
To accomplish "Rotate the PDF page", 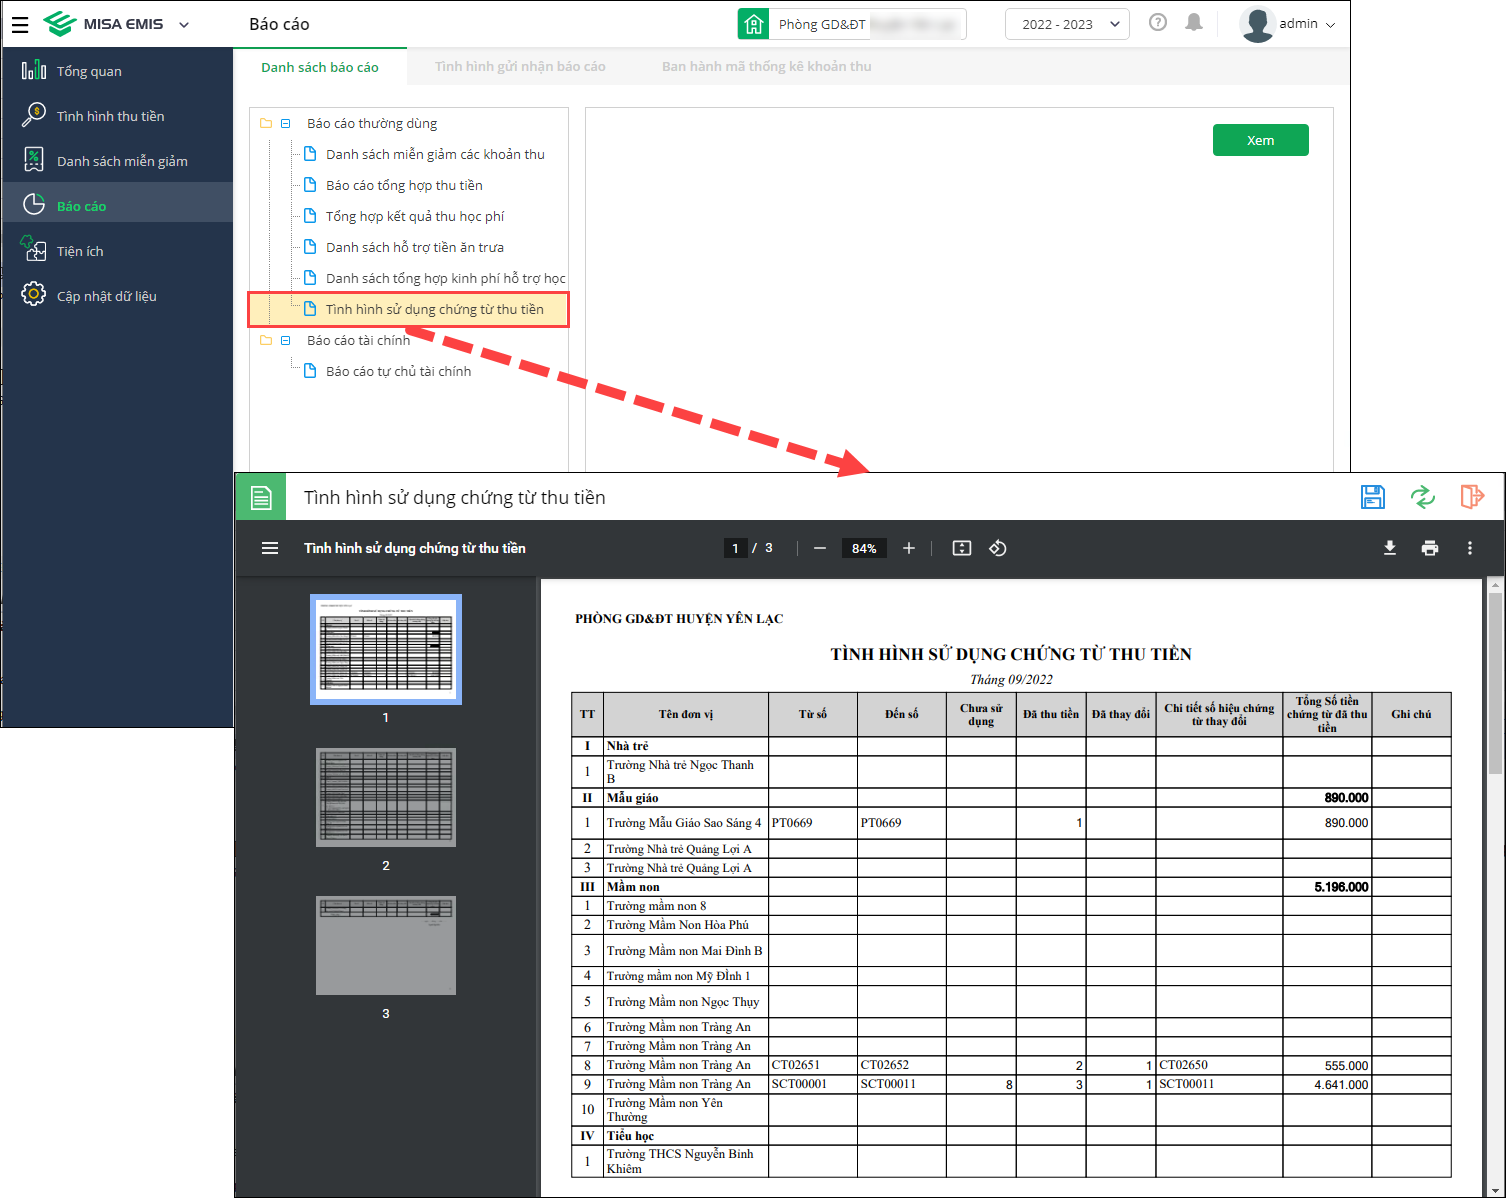I will click(997, 548).
